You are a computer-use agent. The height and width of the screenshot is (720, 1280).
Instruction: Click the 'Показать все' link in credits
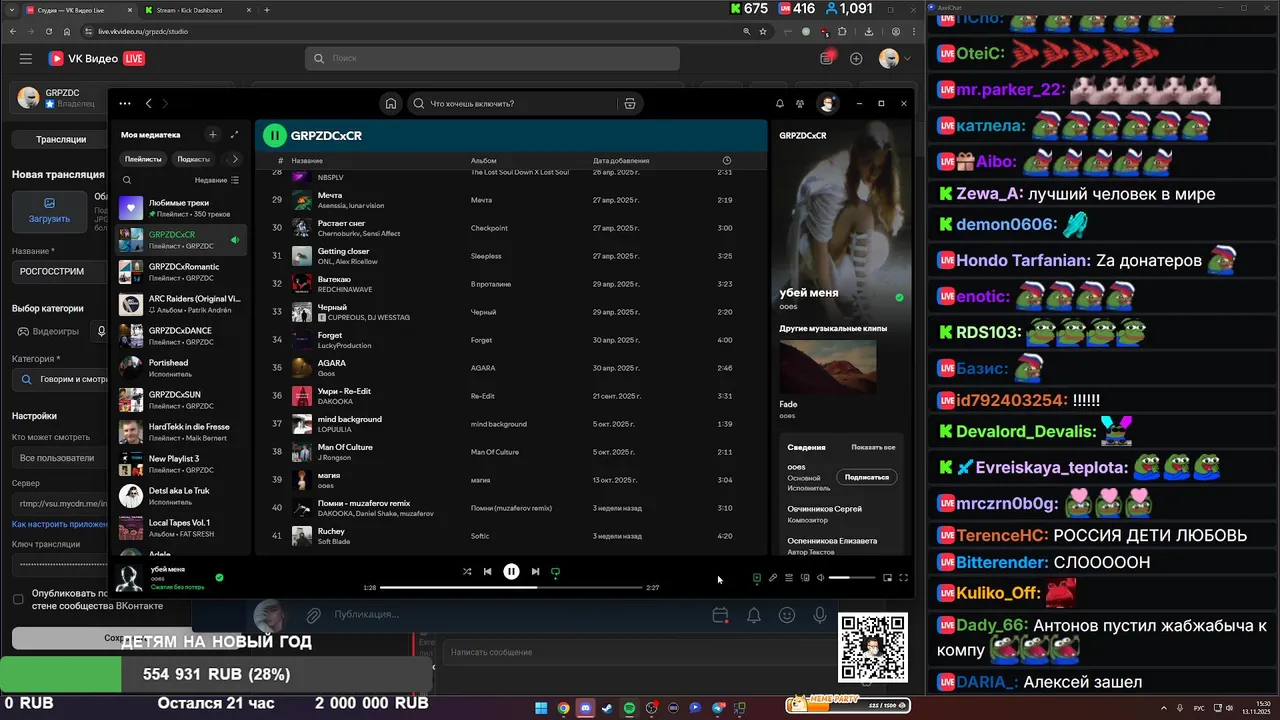pyautogui.click(x=873, y=447)
